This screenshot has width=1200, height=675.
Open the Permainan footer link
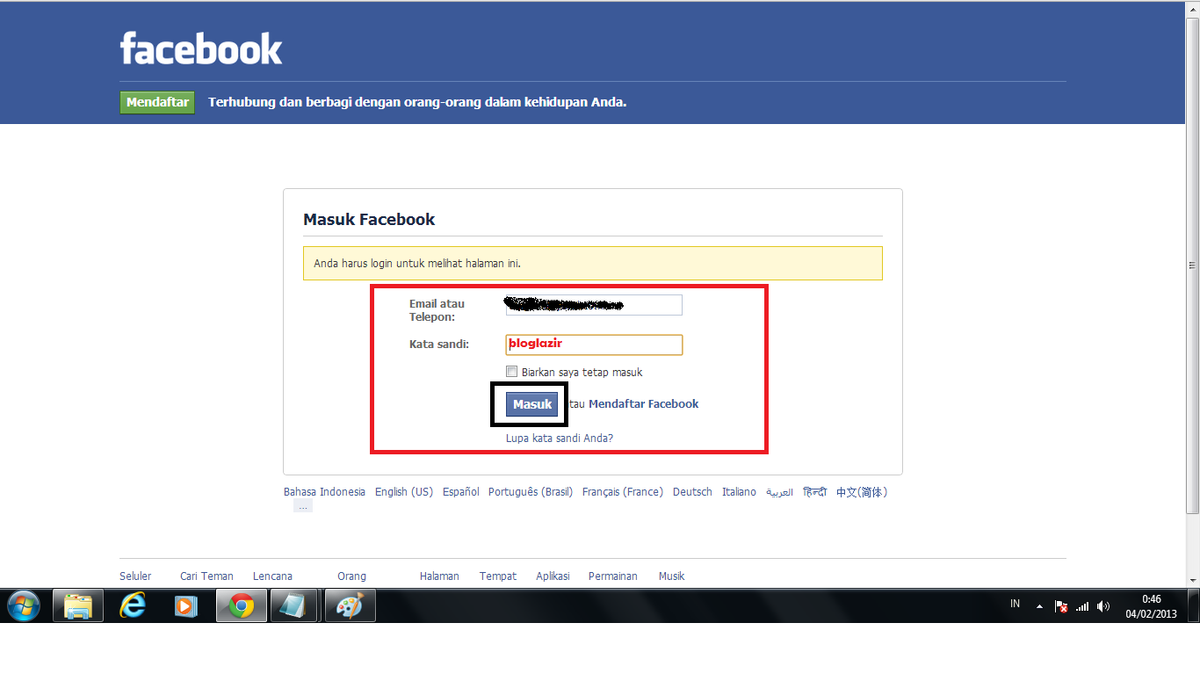tap(613, 576)
